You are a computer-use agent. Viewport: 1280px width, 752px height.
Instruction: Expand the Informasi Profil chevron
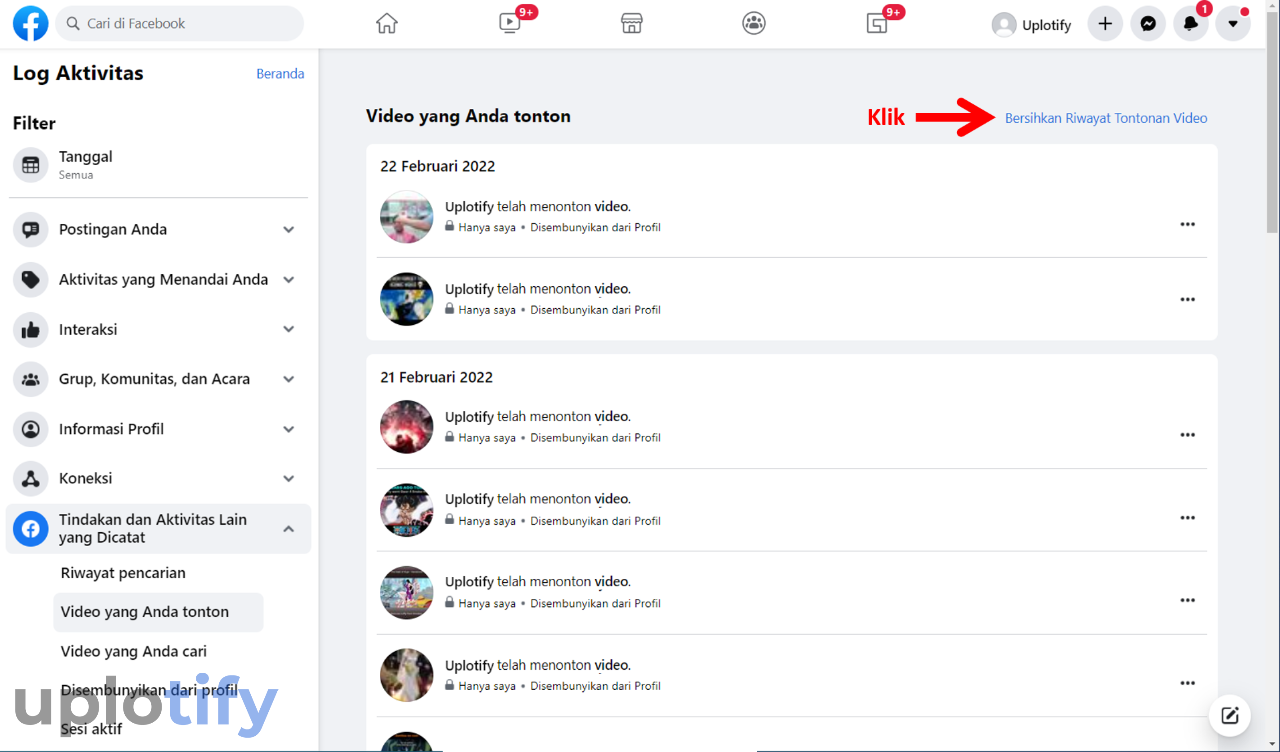coord(289,429)
